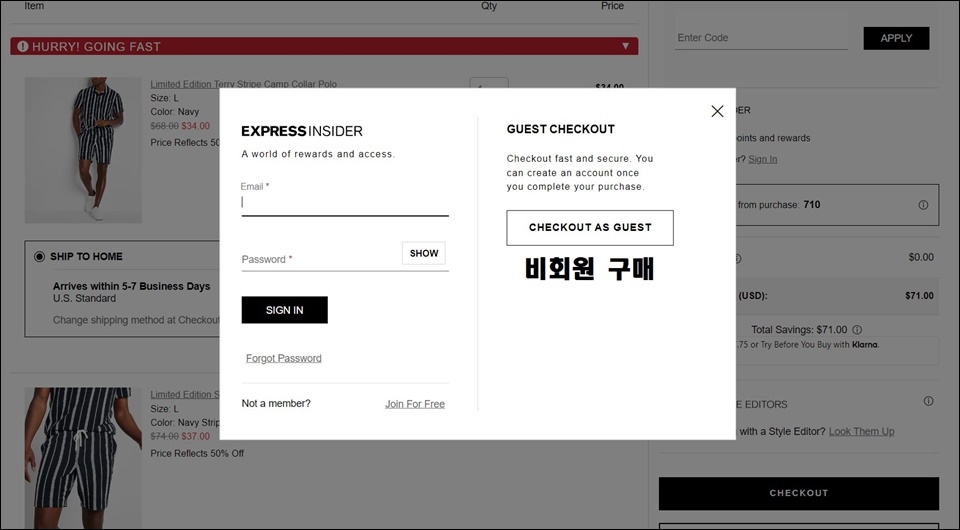The image size is (960, 530).
Task: Click info icon next to Total Savings
Action: 857,329
